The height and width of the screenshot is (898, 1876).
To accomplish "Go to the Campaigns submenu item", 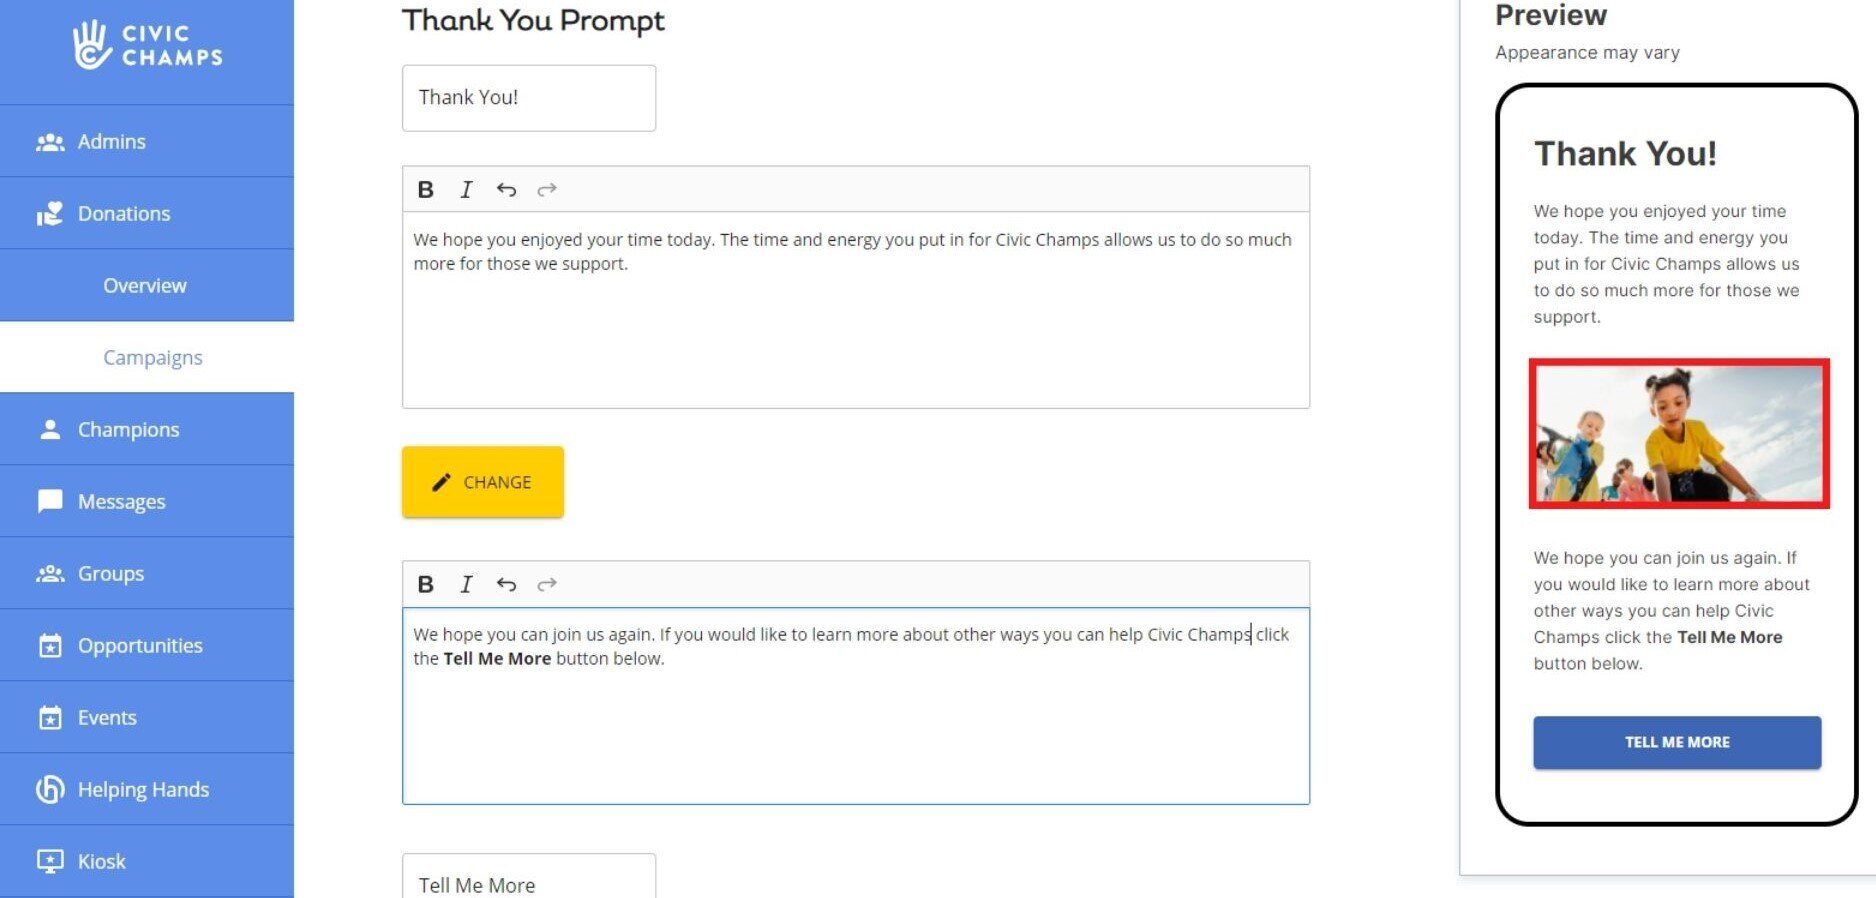I will (153, 358).
